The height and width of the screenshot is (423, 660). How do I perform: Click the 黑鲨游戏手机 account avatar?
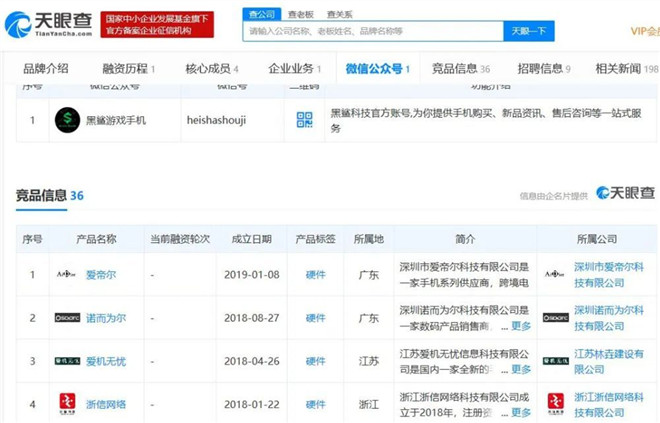67,120
